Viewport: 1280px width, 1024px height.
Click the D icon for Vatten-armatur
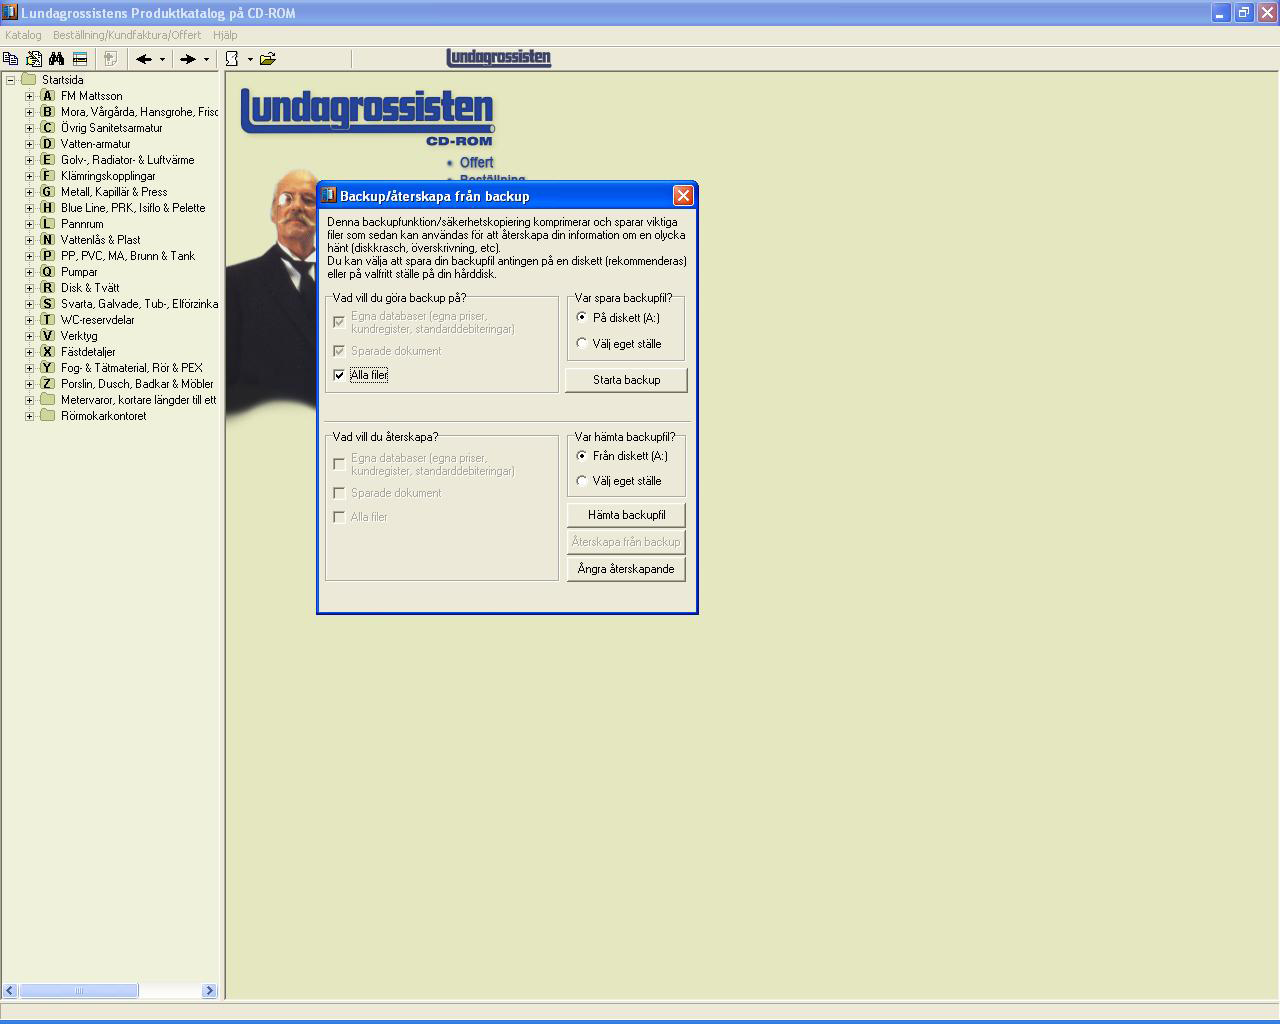[x=47, y=144]
